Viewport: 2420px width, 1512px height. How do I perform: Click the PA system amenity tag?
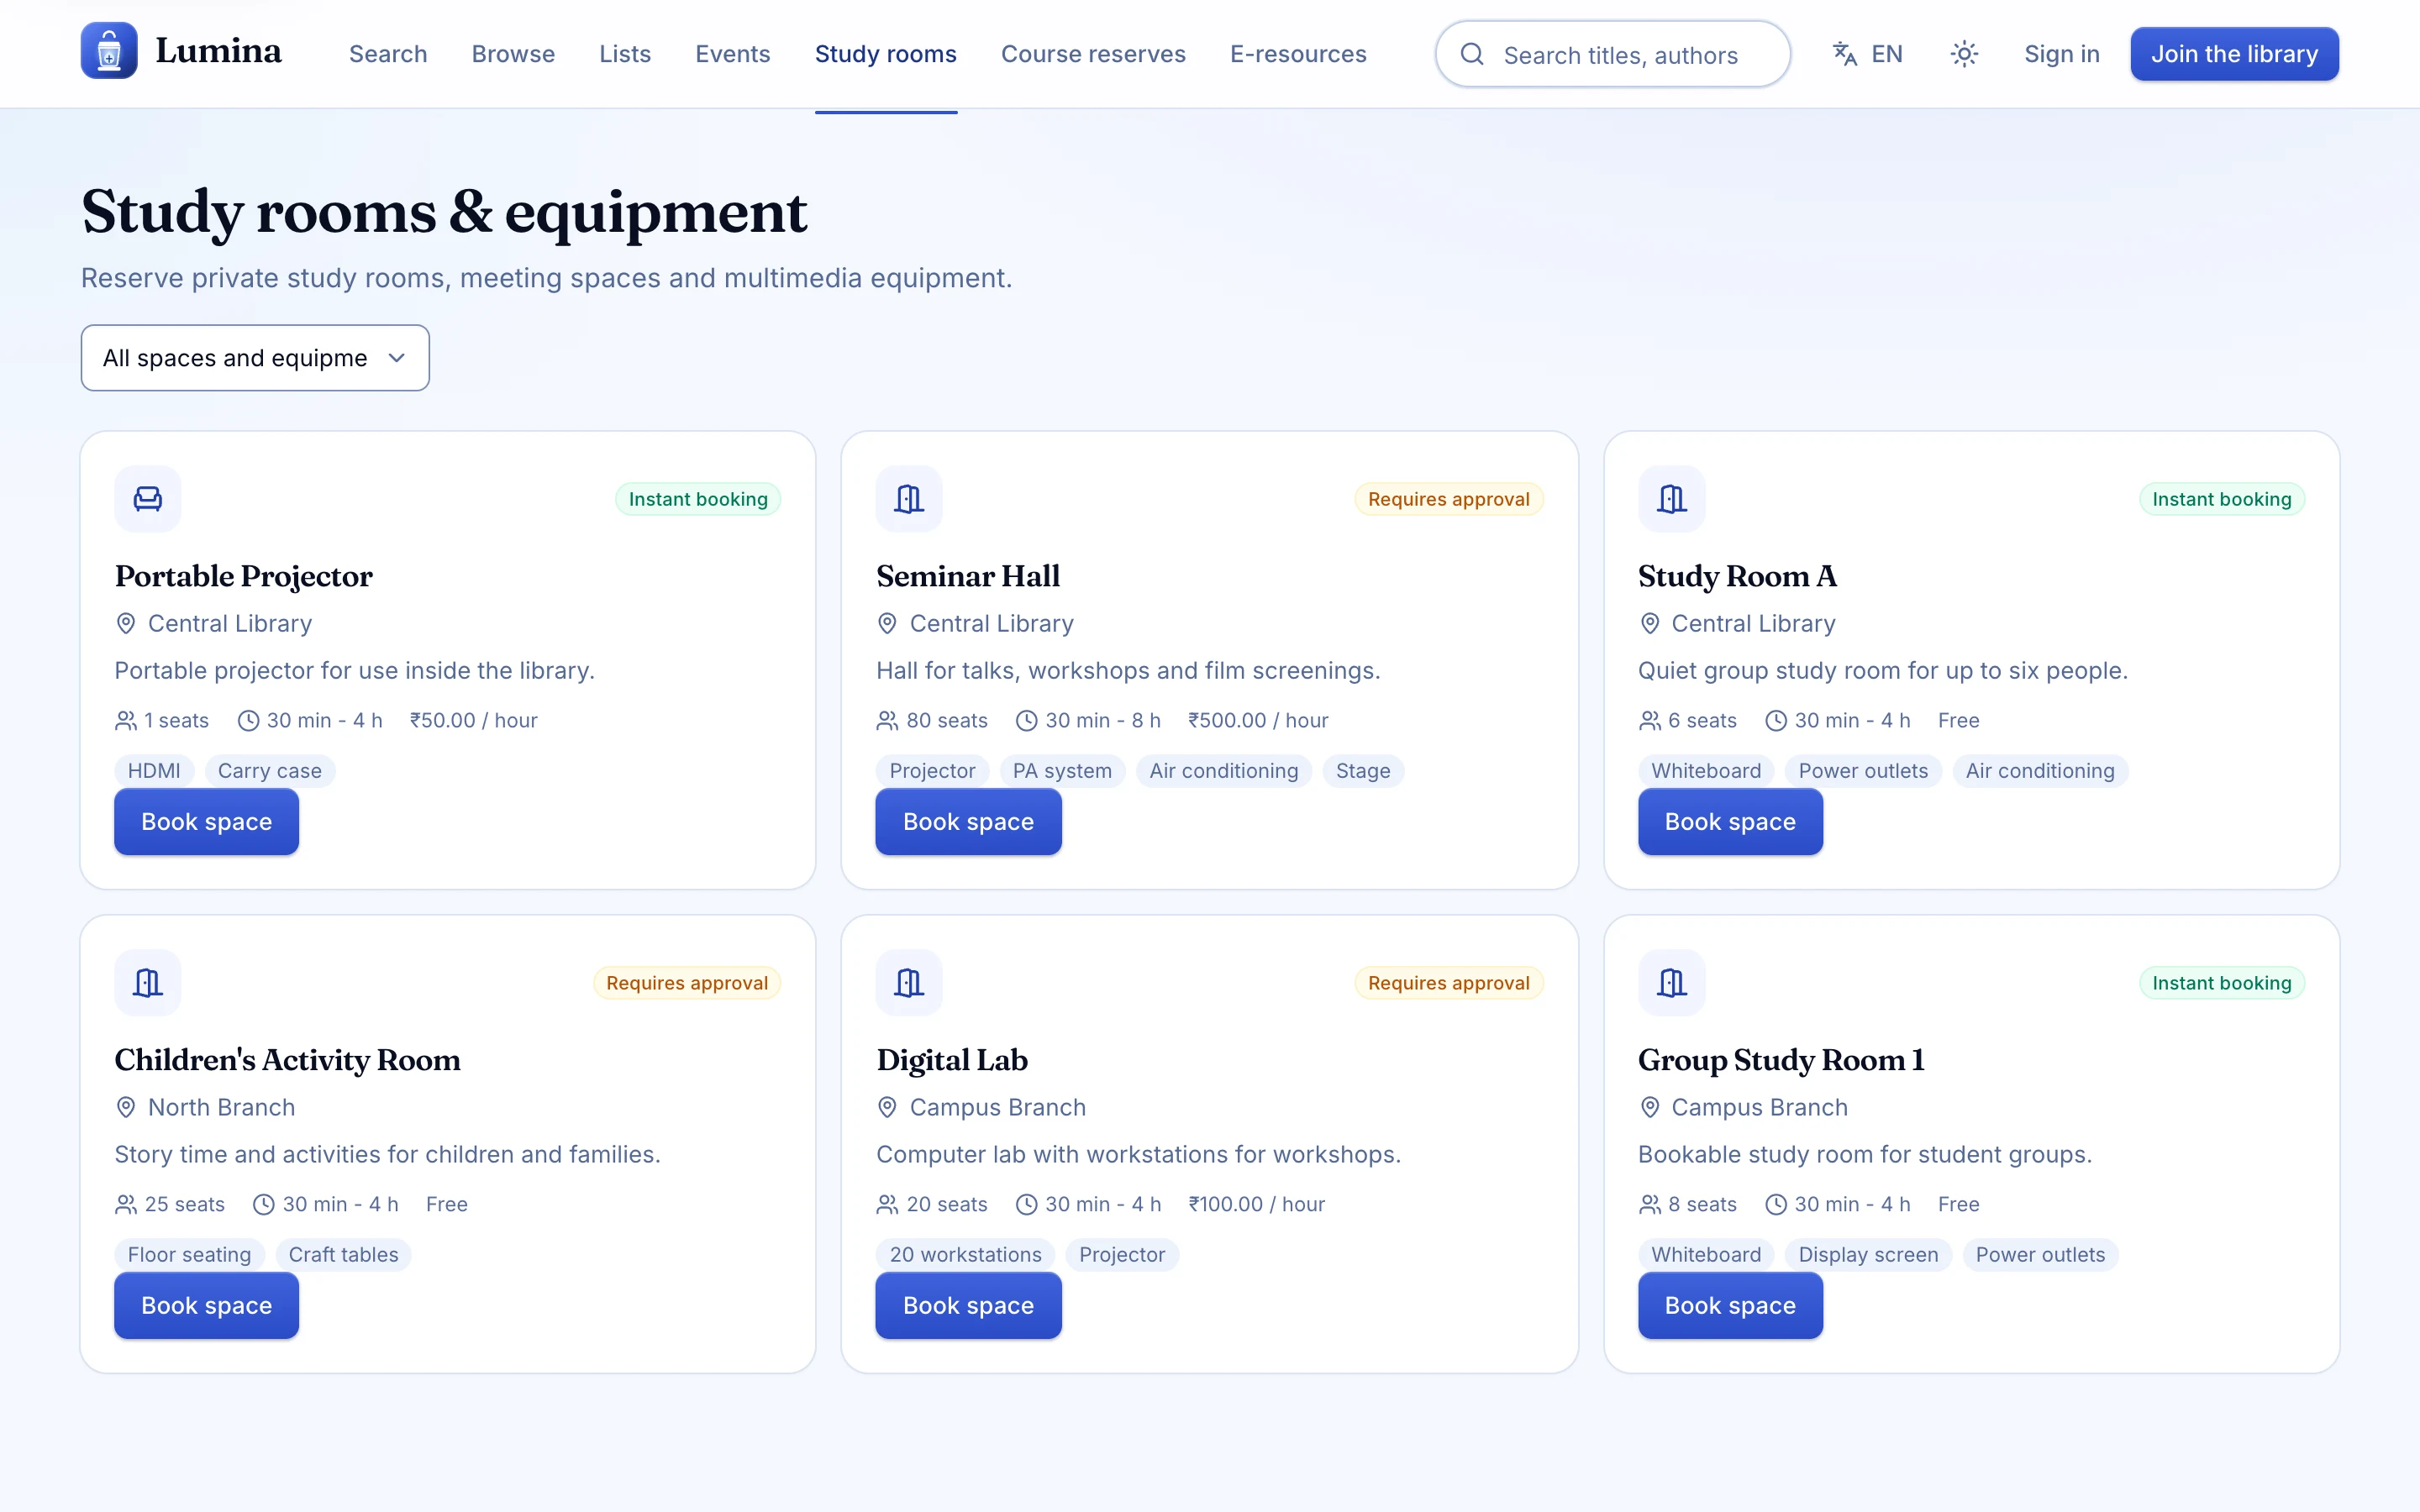(1062, 771)
